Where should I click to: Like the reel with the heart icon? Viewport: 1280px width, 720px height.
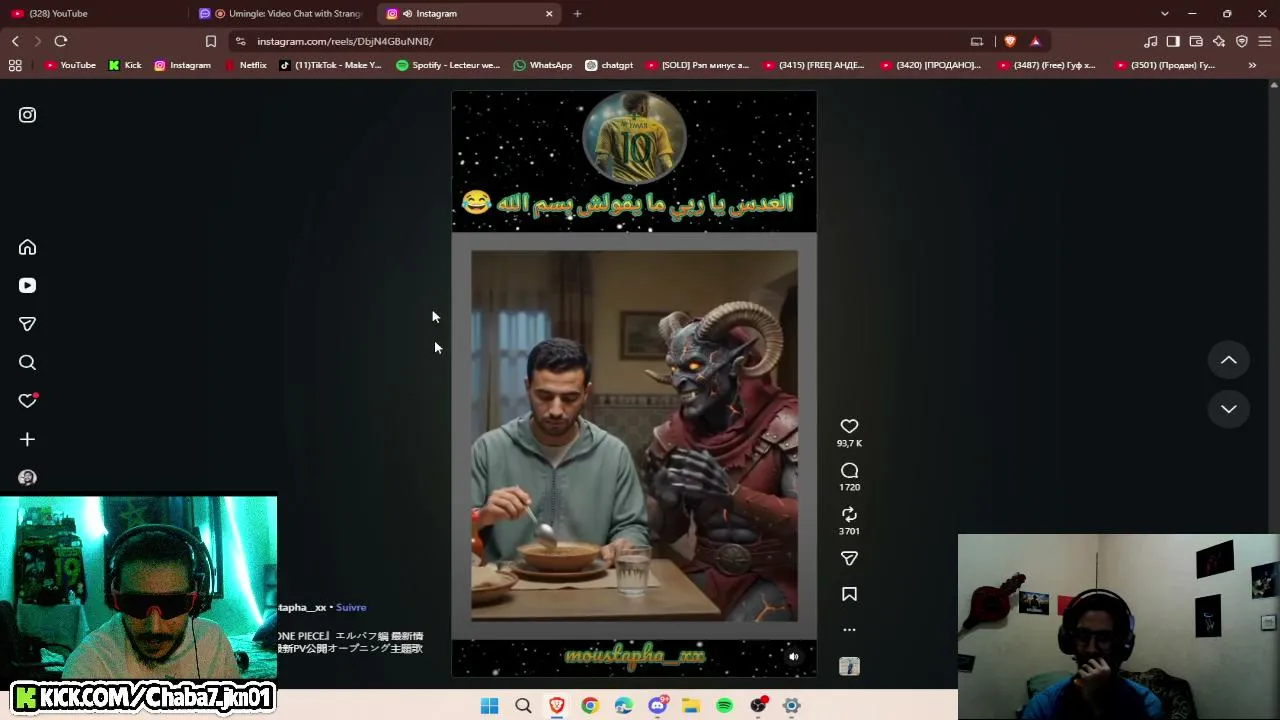tap(849, 426)
